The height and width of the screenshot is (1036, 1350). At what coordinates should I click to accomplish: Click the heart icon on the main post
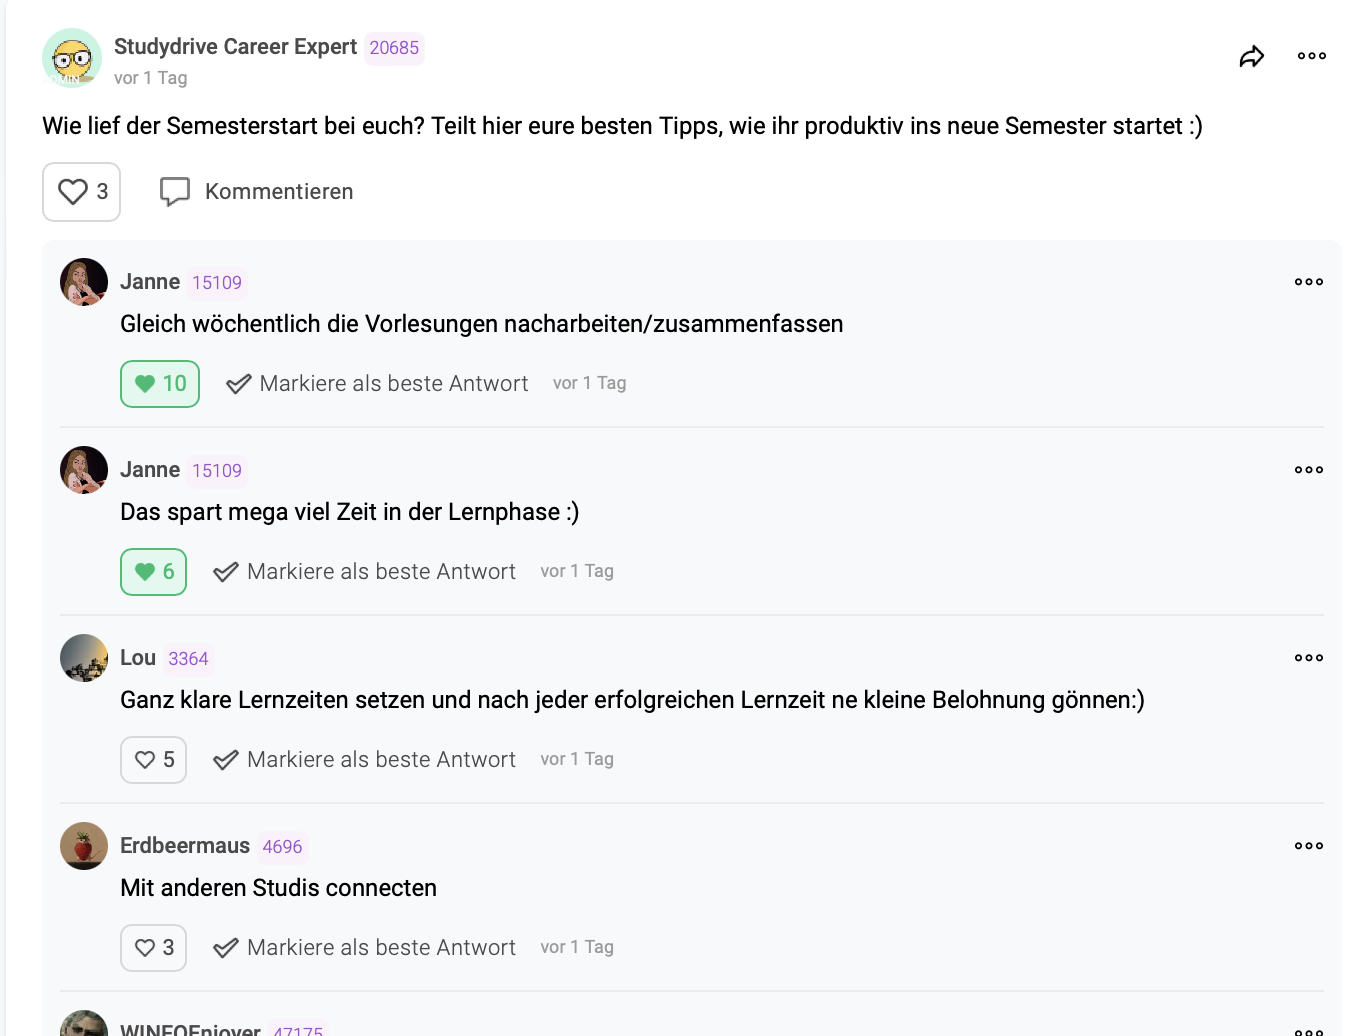pyautogui.click(x=73, y=191)
